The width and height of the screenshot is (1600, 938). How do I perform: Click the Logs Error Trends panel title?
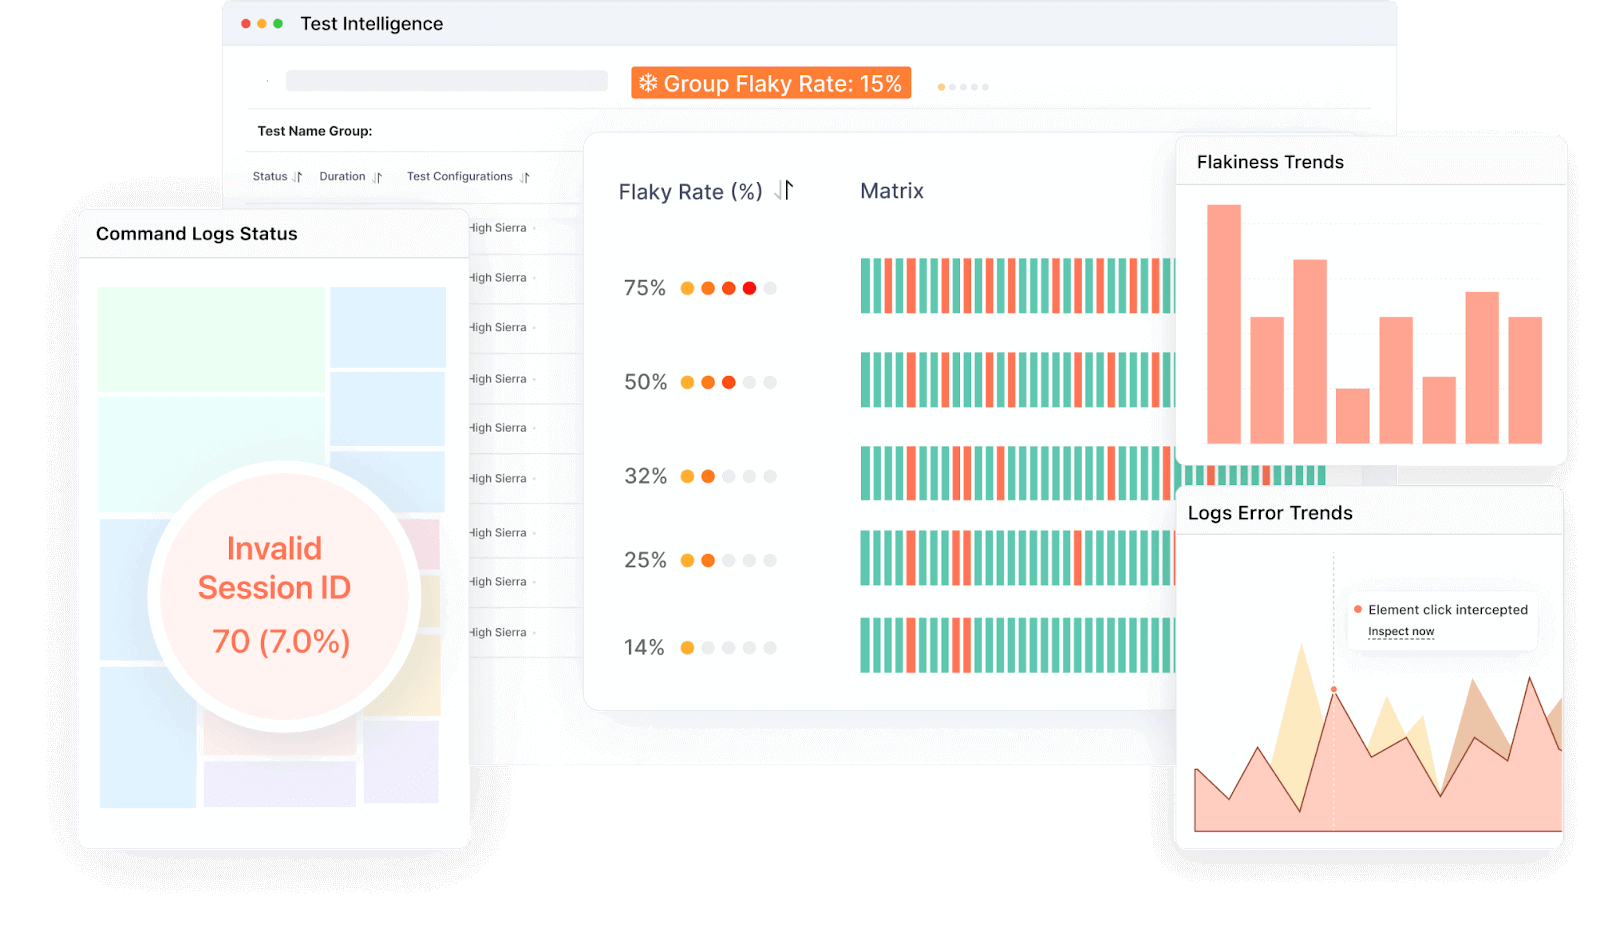1270,513
